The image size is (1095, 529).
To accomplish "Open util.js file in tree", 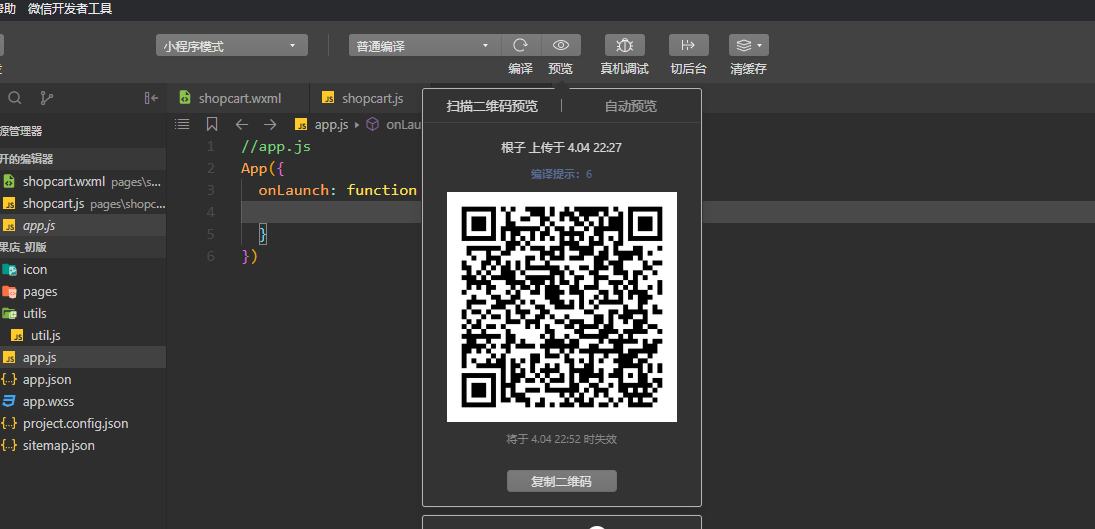I will point(83,336).
